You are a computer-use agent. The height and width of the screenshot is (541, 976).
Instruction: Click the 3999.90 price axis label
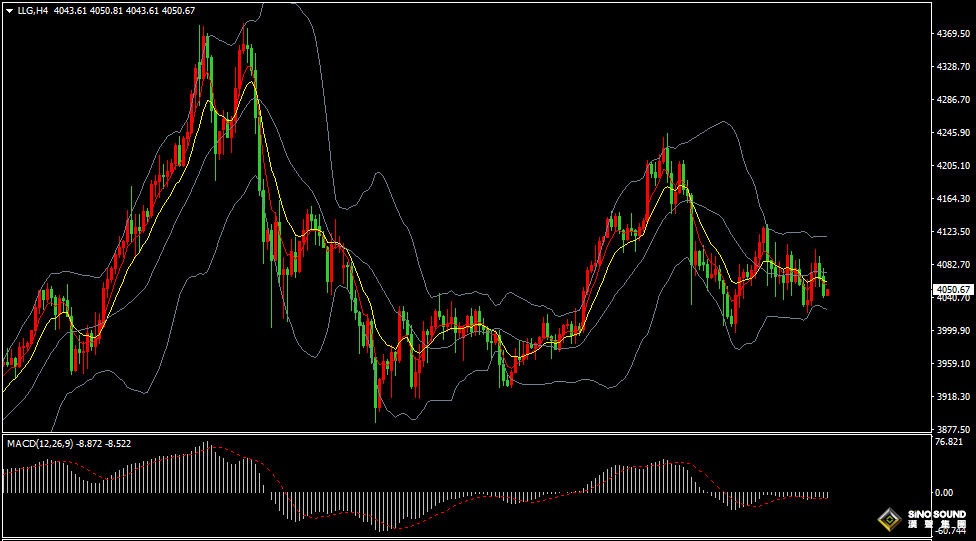pos(952,331)
